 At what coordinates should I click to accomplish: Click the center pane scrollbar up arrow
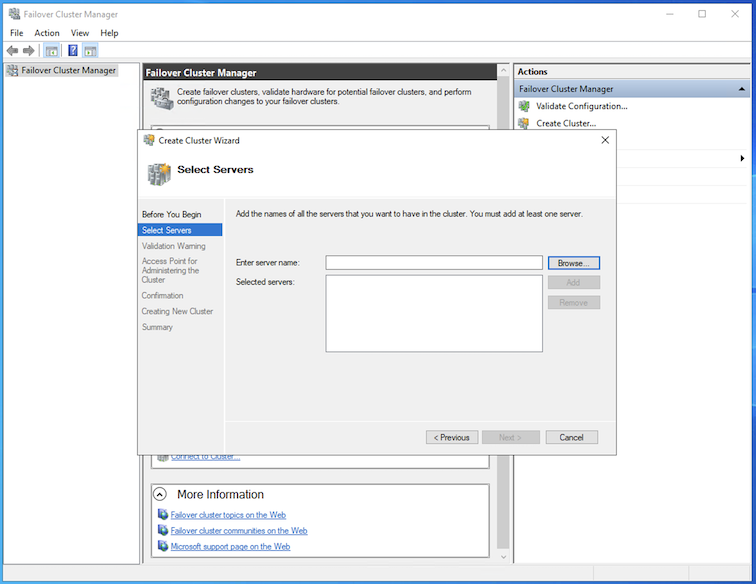pos(503,70)
